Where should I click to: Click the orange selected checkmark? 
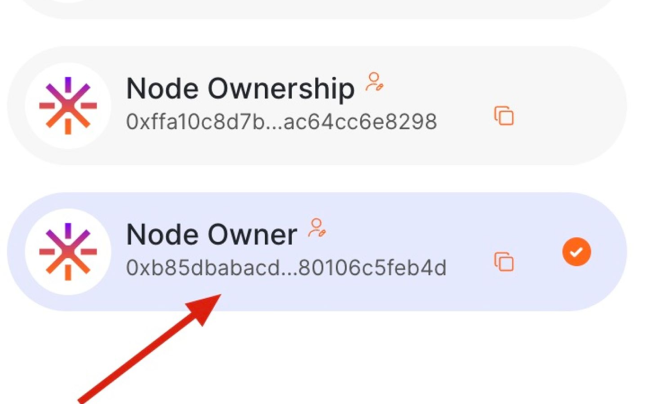pos(576,252)
